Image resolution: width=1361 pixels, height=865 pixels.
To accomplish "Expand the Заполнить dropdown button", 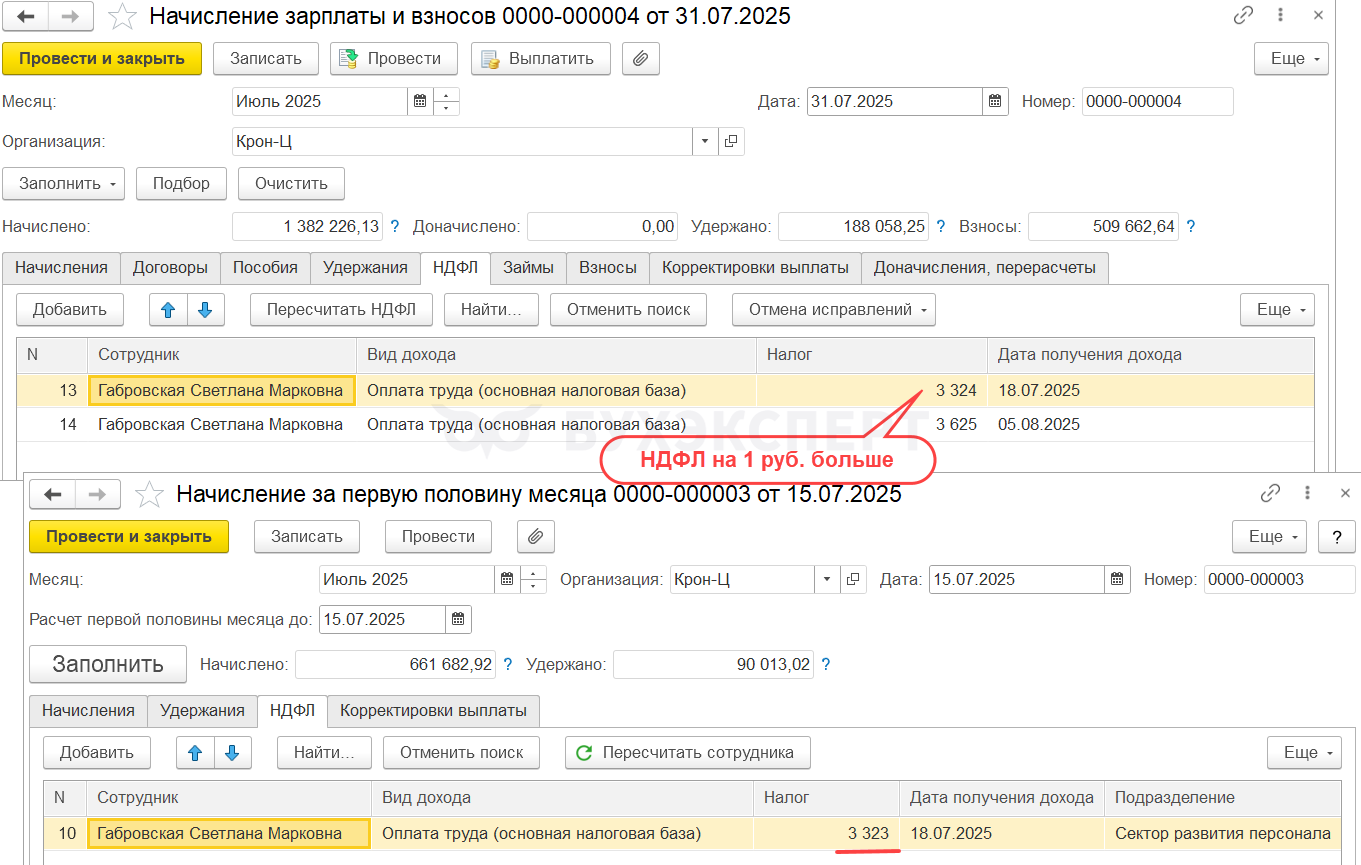I will (63, 183).
